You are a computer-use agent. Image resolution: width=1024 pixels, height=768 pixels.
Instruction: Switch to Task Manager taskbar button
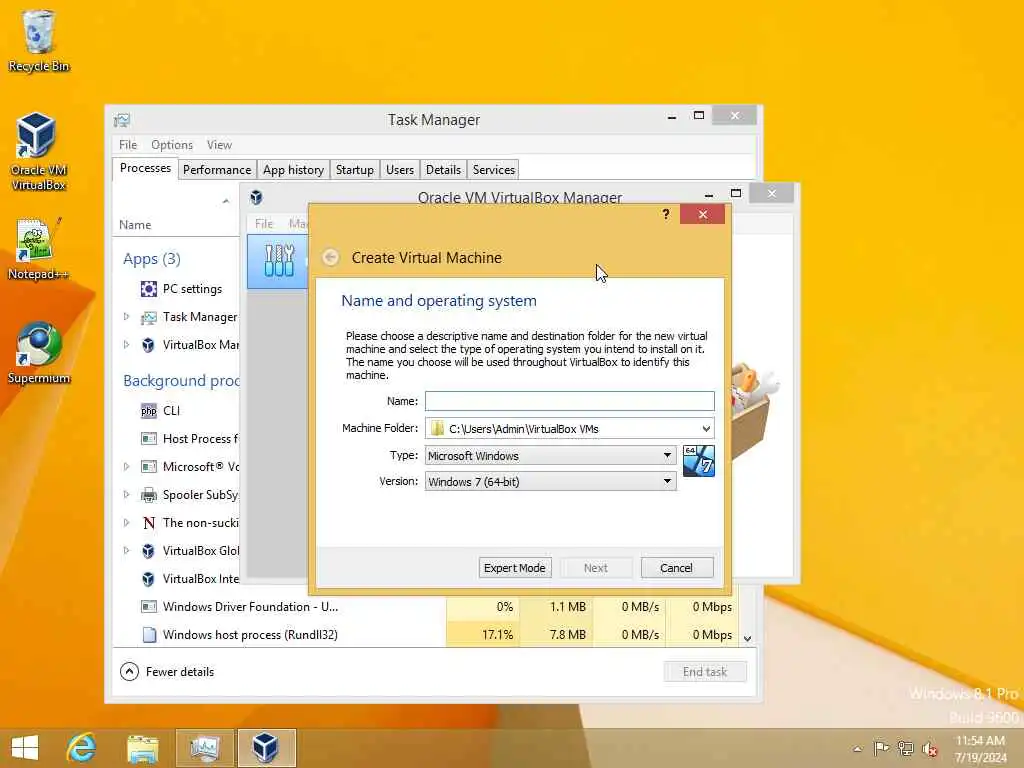click(204, 748)
